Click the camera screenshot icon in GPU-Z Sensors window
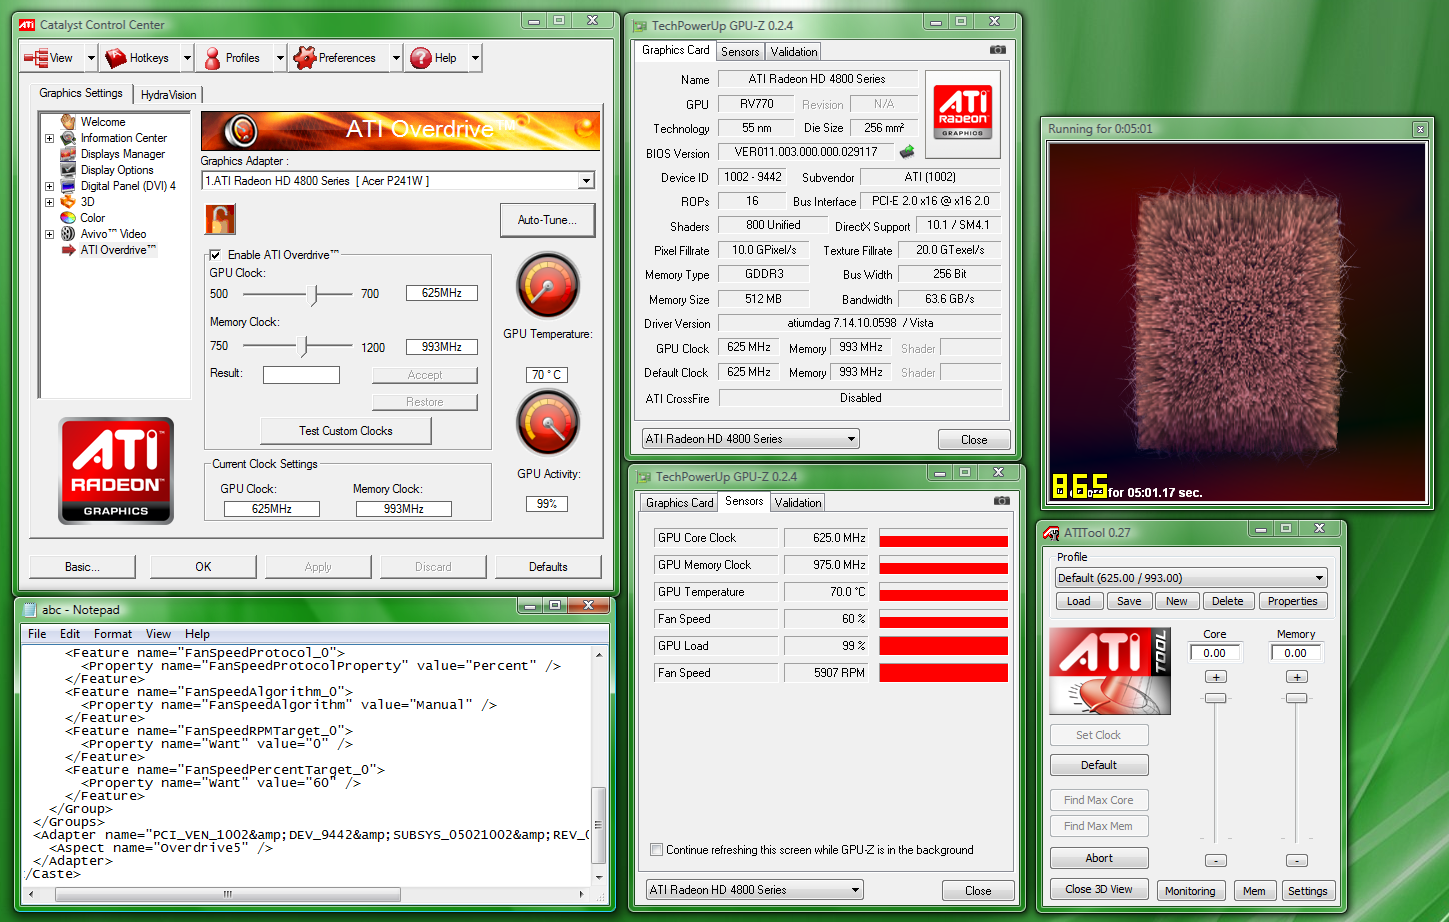This screenshot has width=1449, height=922. click(x=1002, y=501)
